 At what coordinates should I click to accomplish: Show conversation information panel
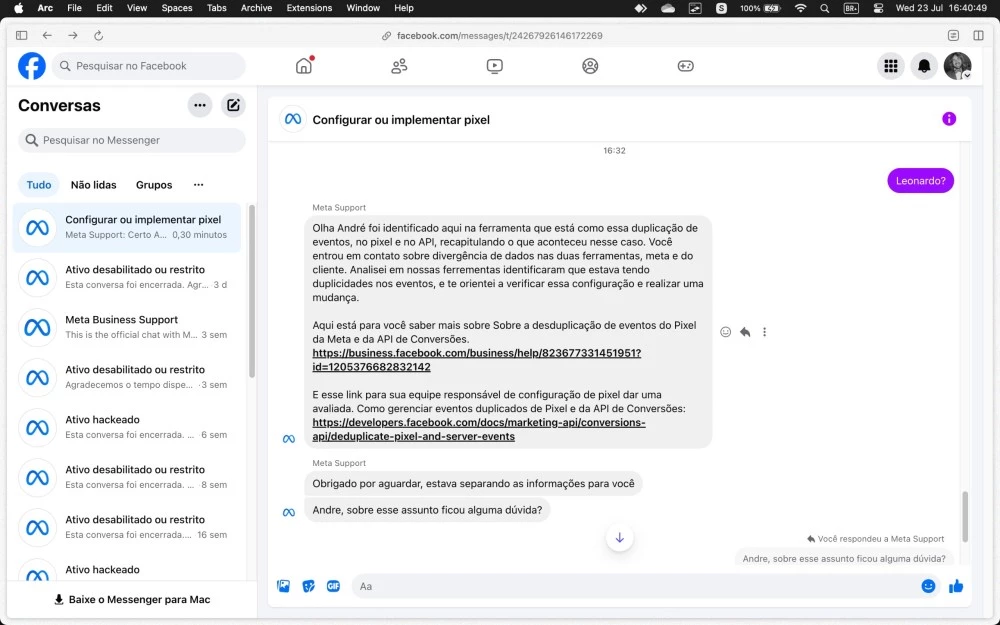[x=949, y=119]
